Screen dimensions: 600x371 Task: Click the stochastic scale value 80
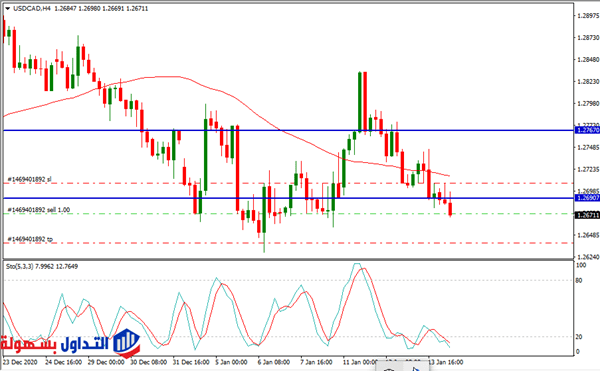(579, 280)
